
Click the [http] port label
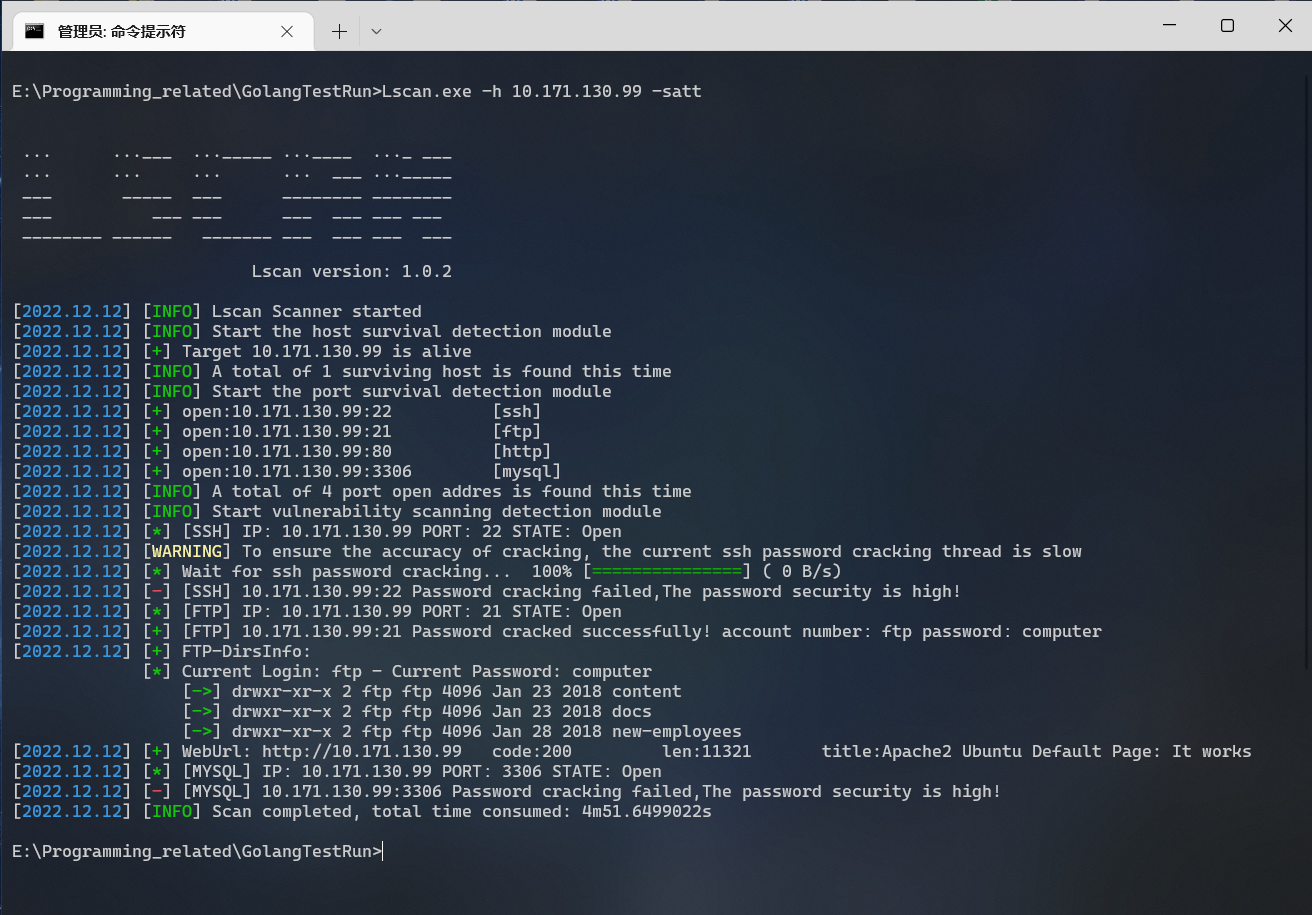click(522, 451)
